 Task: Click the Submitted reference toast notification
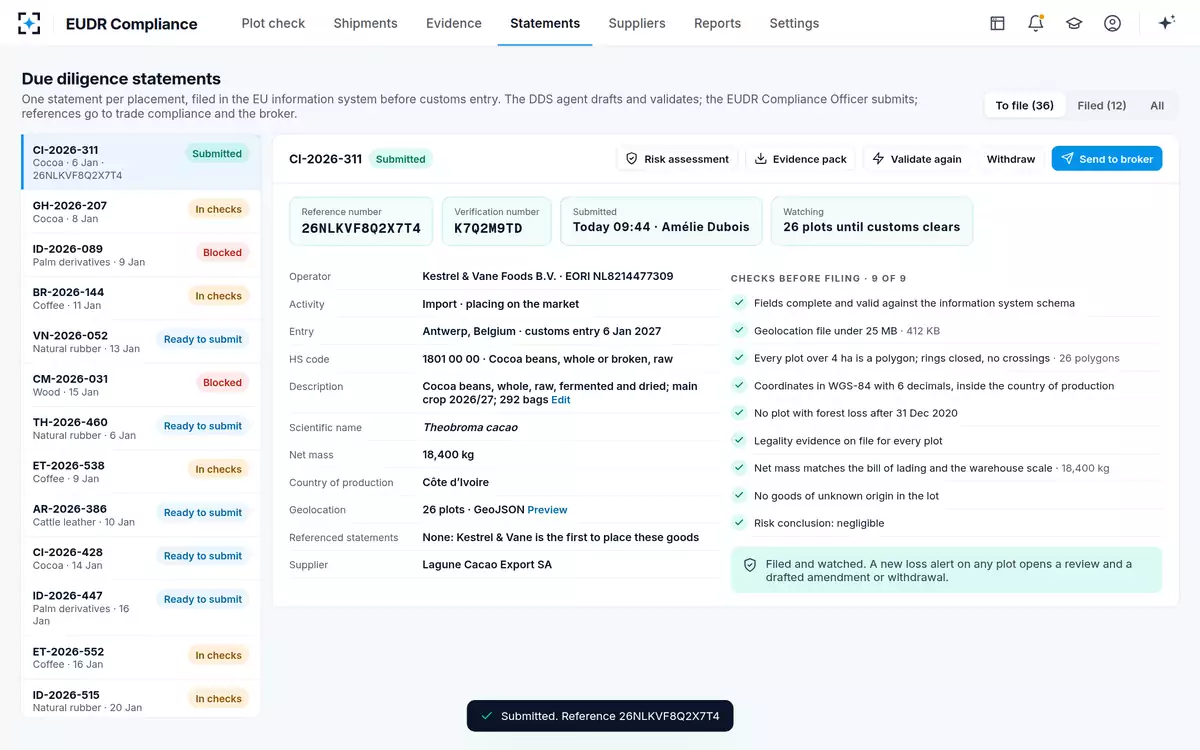[600, 716]
